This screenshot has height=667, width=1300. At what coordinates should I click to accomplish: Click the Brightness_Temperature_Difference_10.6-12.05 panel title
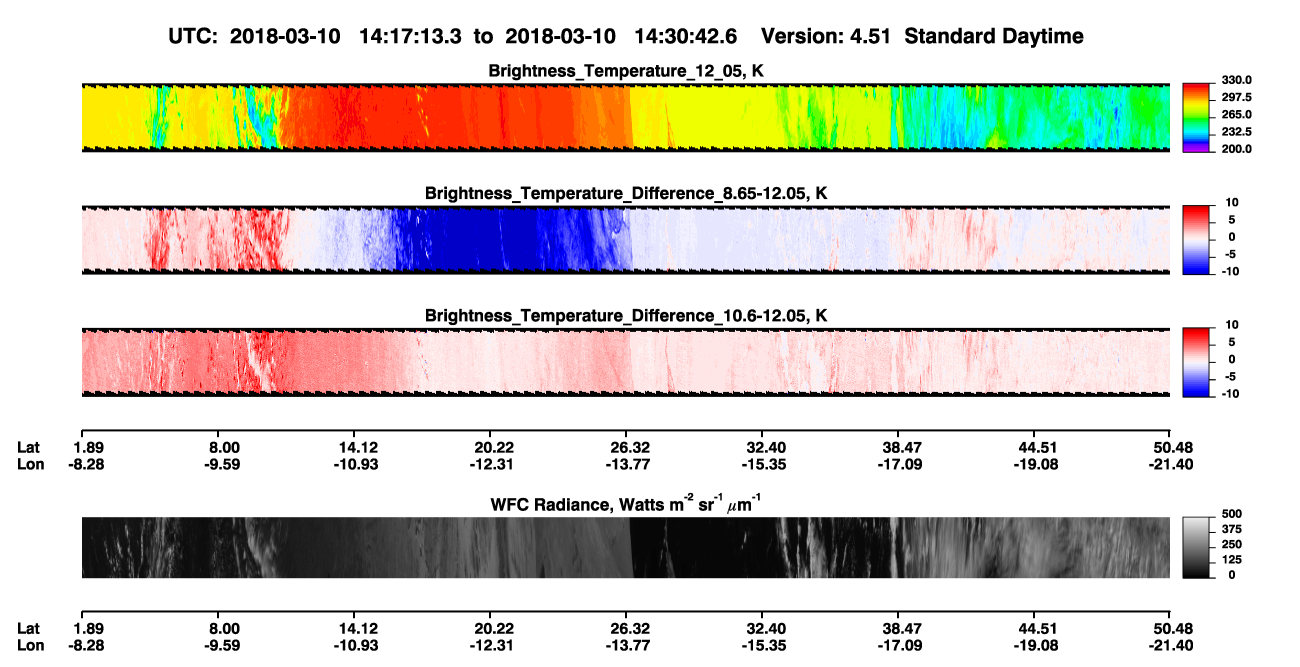tap(626, 316)
